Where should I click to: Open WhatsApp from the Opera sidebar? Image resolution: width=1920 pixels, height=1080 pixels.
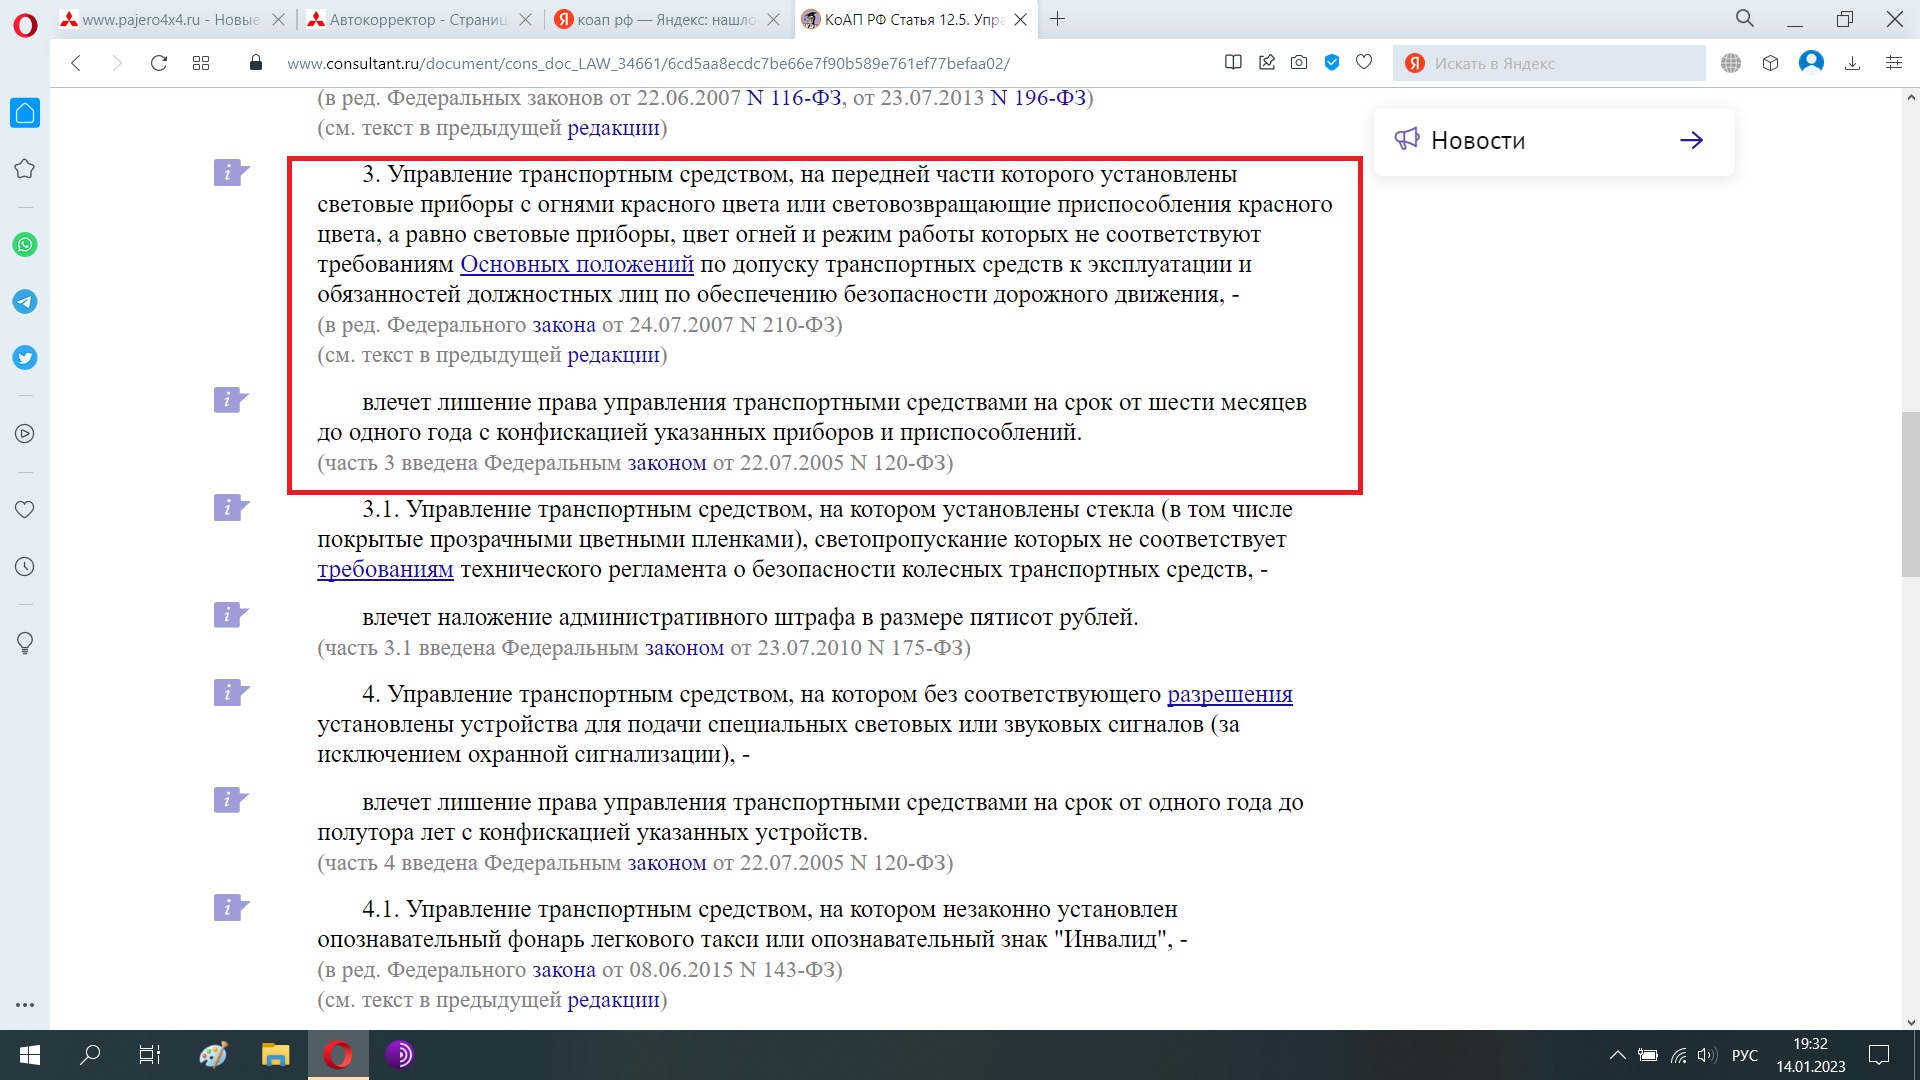tap(25, 245)
